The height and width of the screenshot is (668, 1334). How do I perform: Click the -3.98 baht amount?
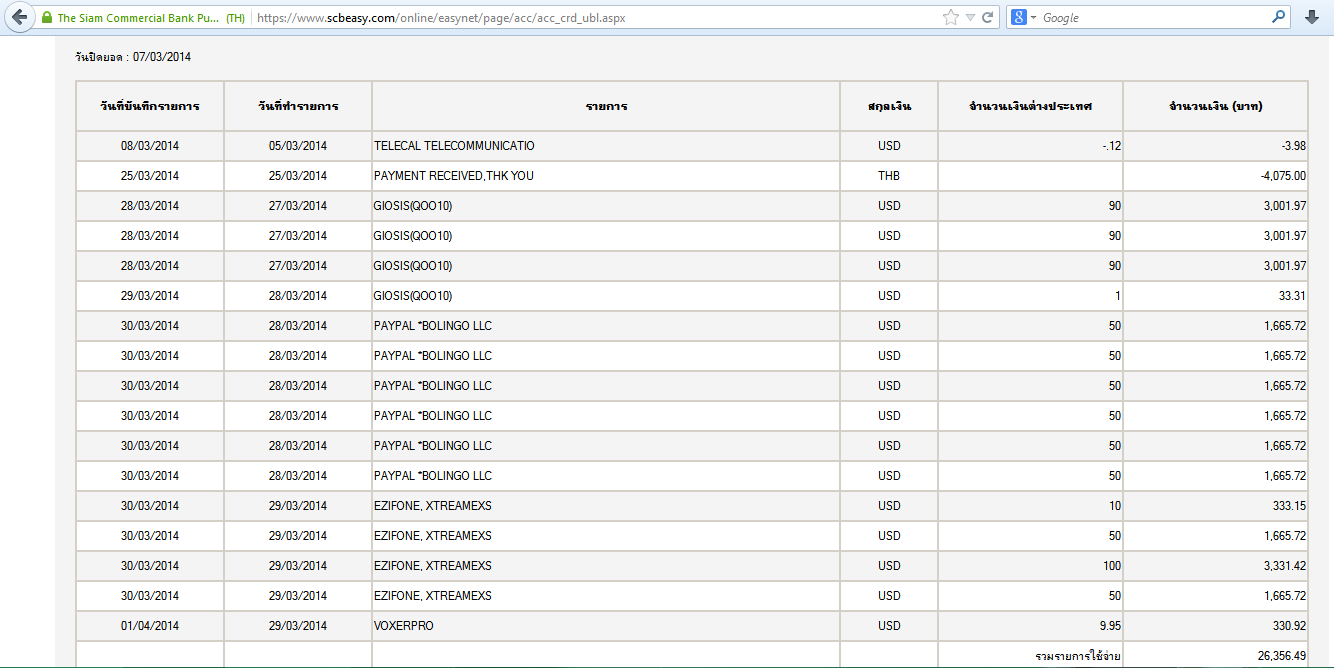[x=1293, y=146]
